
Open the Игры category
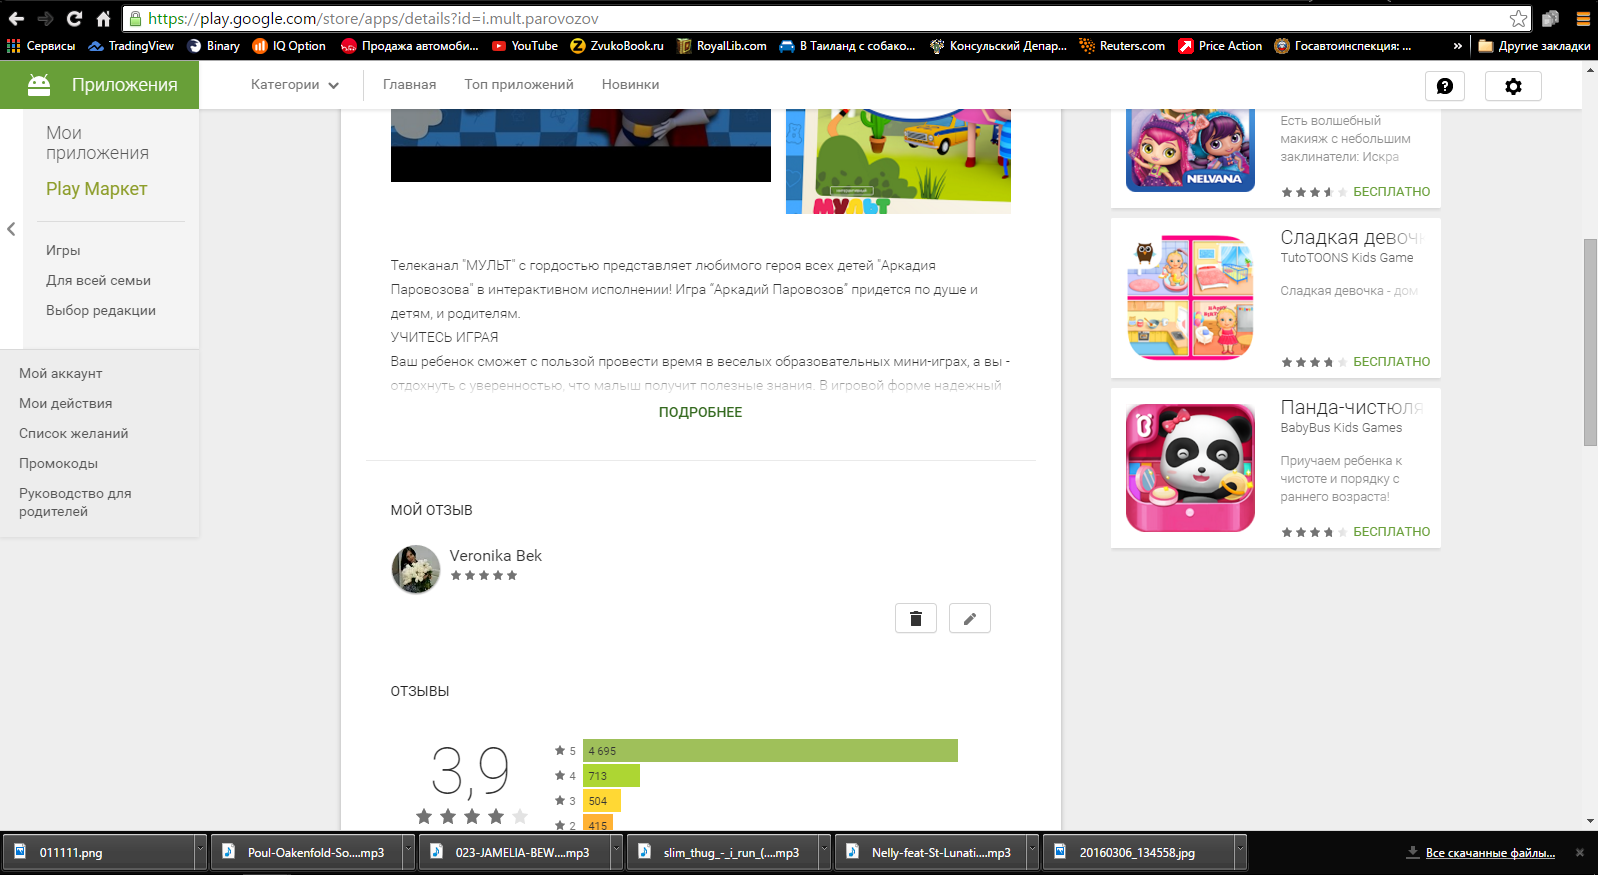(63, 251)
